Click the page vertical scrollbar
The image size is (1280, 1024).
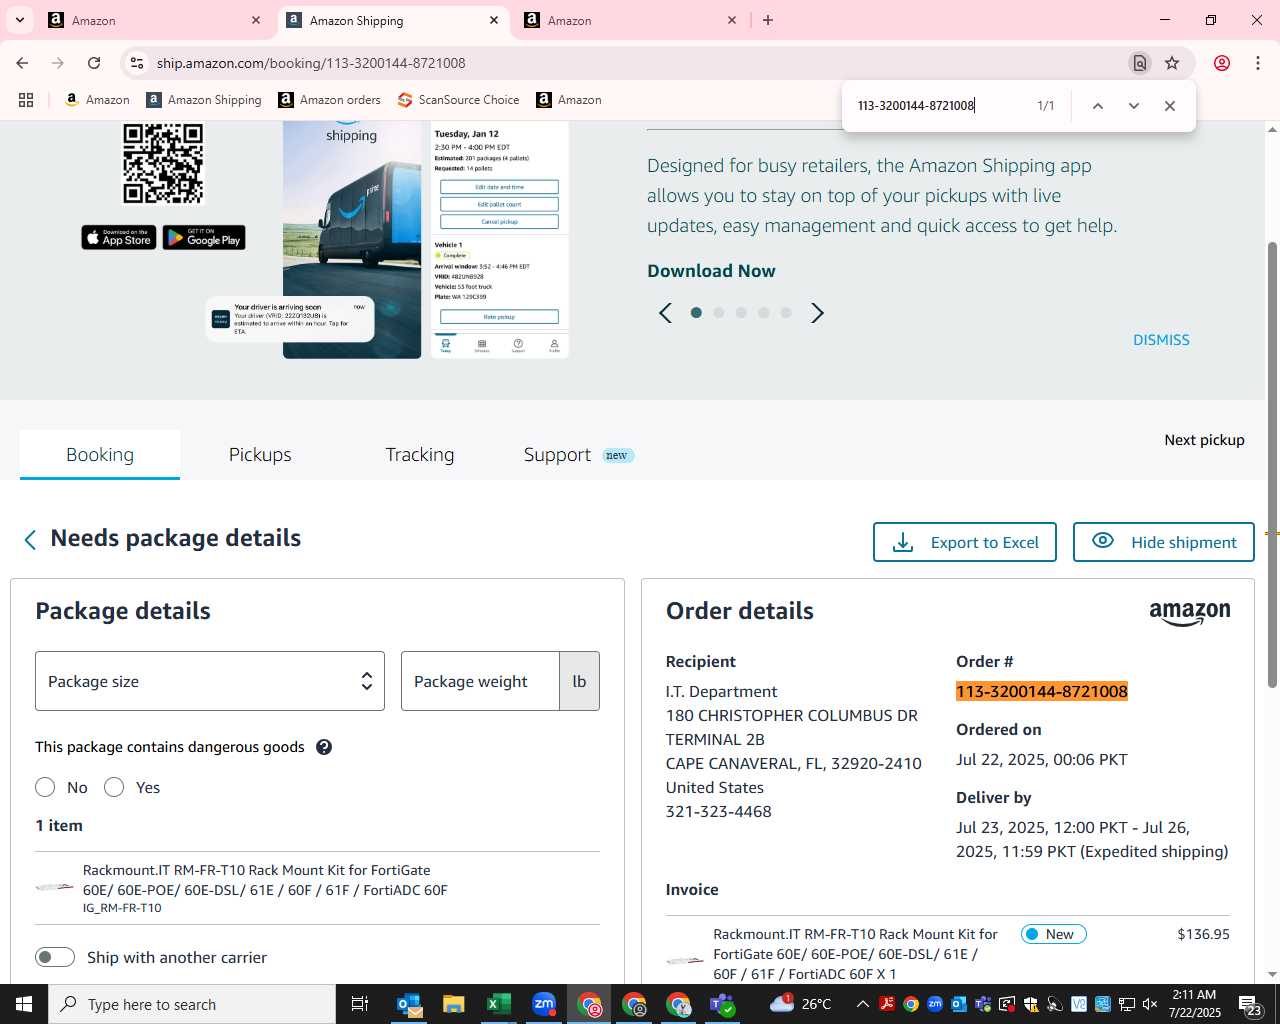coord(1272,464)
